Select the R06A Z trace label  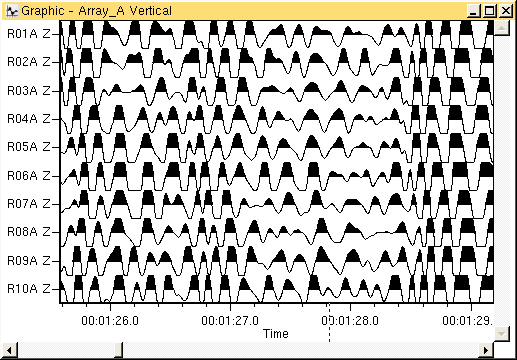[29, 175]
